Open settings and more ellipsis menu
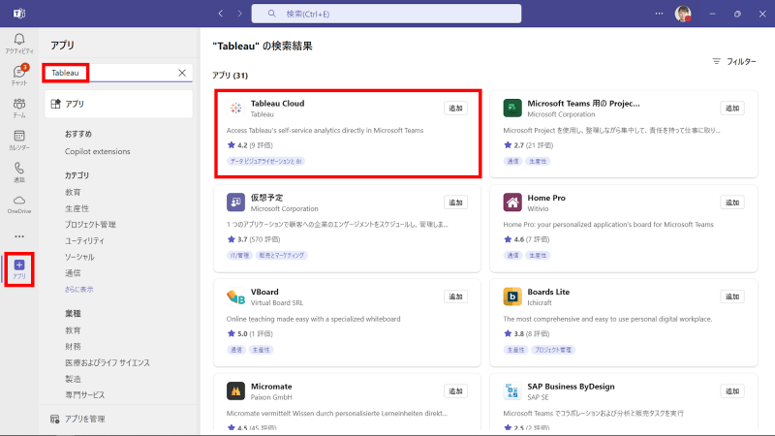This screenshot has height=436, width=775. [659, 13]
